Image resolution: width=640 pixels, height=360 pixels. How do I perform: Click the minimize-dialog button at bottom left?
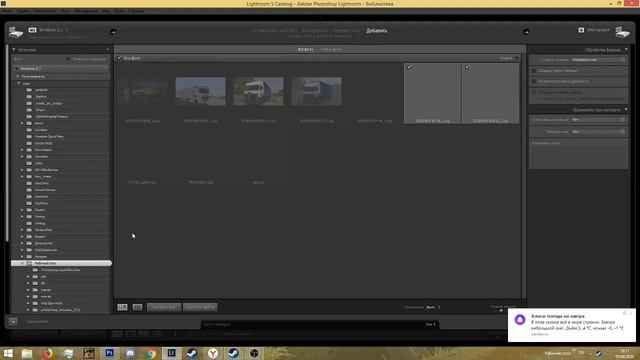tap(13, 322)
